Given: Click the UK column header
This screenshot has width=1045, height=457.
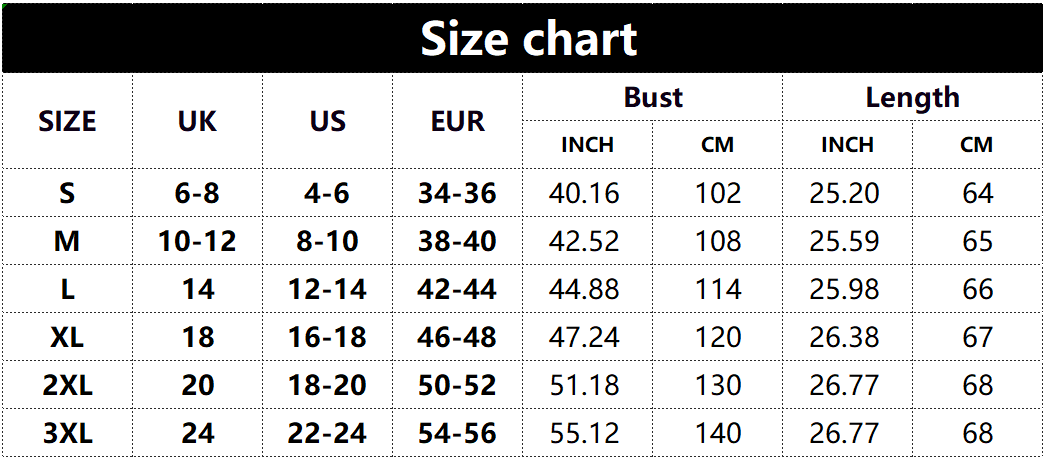Looking at the screenshot, I should click(x=197, y=122).
